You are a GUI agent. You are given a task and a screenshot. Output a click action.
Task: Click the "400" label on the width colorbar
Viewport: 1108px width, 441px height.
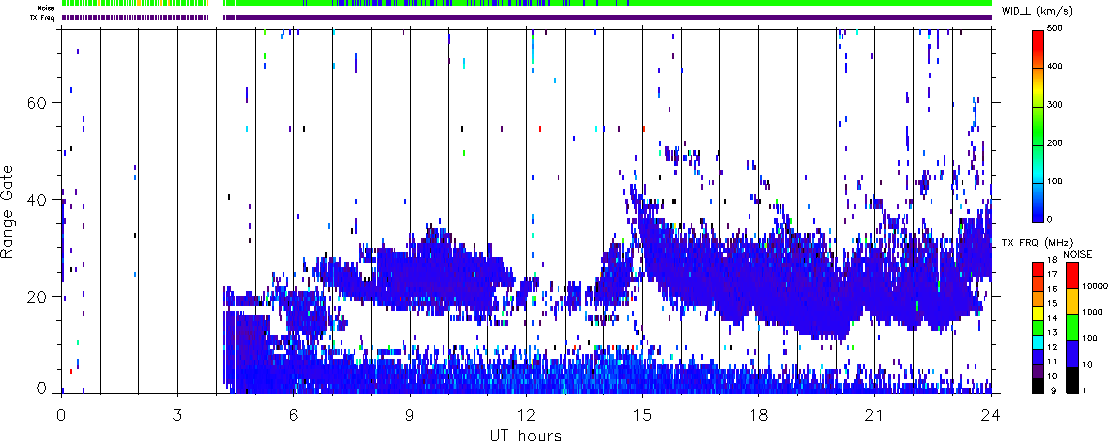pyautogui.click(x=1056, y=66)
